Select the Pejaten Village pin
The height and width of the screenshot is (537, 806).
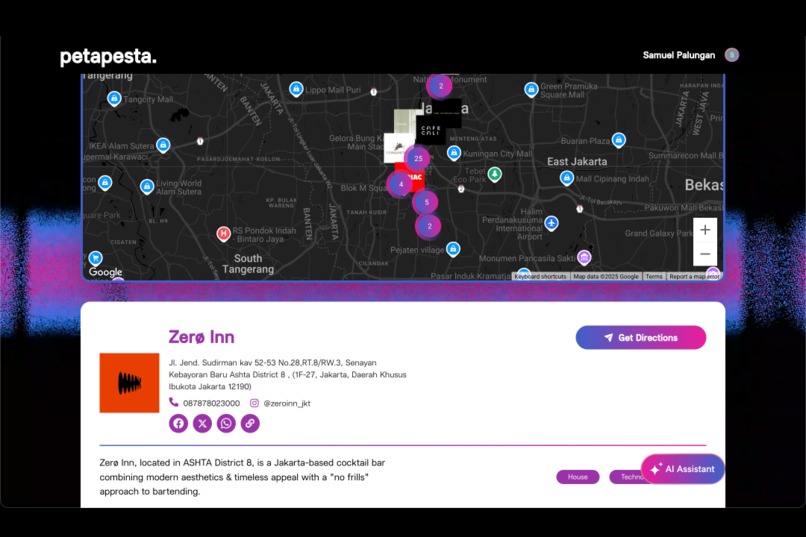pos(453,249)
